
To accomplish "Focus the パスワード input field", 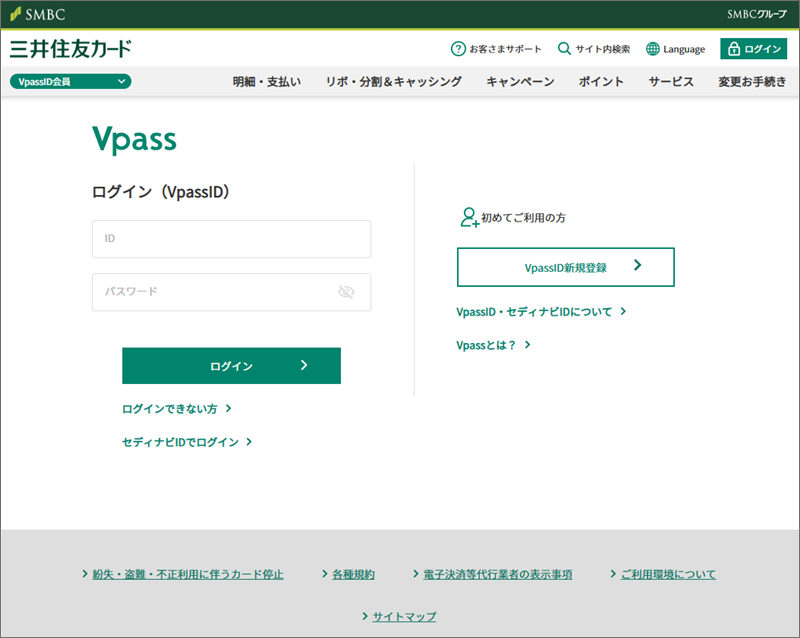I will coord(232,292).
